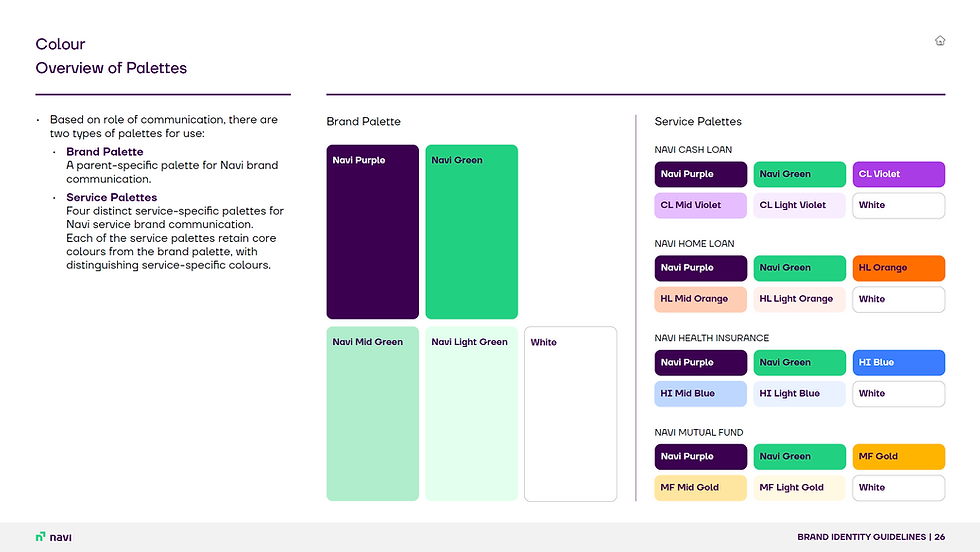Image resolution: width=980 pixels, height=552 pixels.
Task: Click the MF Light Gold swatch
Action: [800, 488]
